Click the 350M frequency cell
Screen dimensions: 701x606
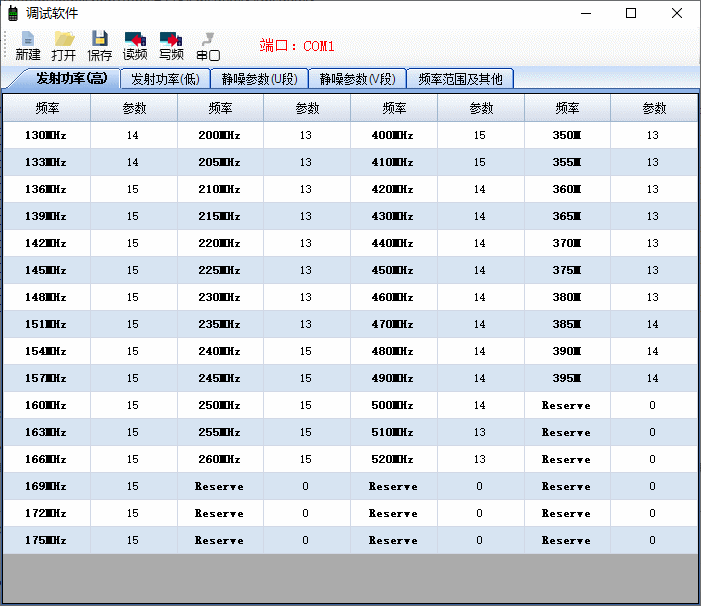(x=567, y=135)
